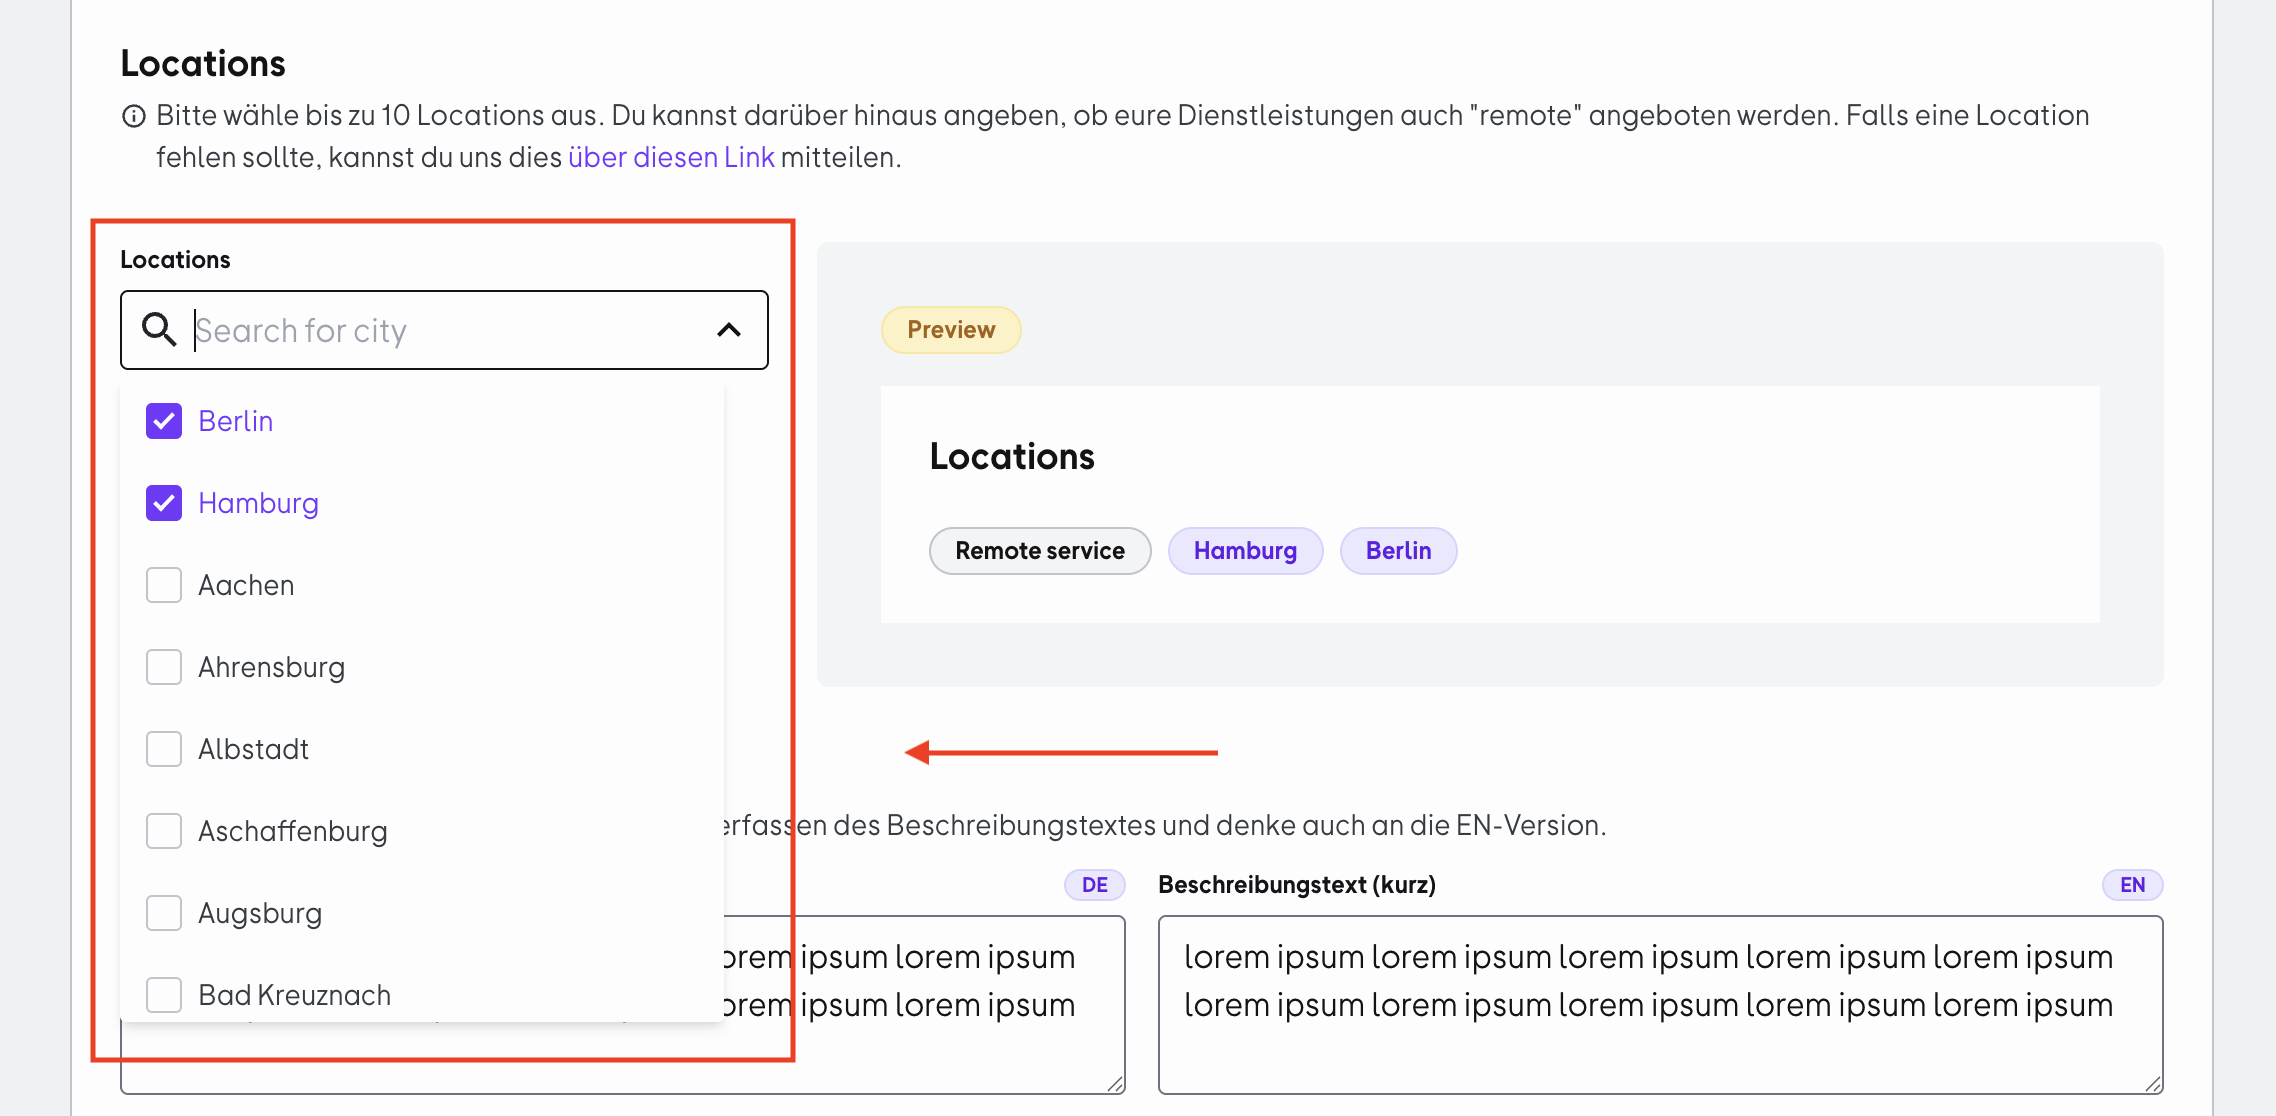Click into the EN Beschreibungstext textarea
This screenshot has height=1116, width=2276.
[x=1660, y=1005]
